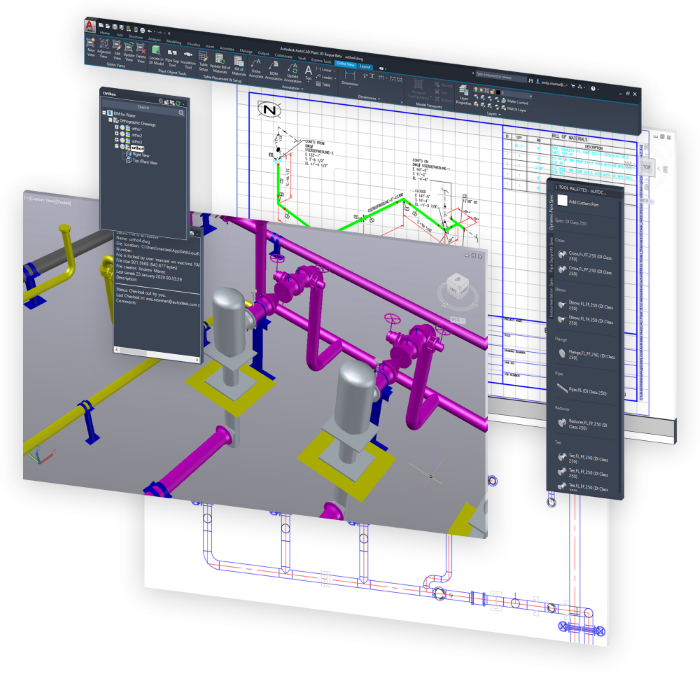Select first Tee FL,FF,250 palette tool

(584, 458)
